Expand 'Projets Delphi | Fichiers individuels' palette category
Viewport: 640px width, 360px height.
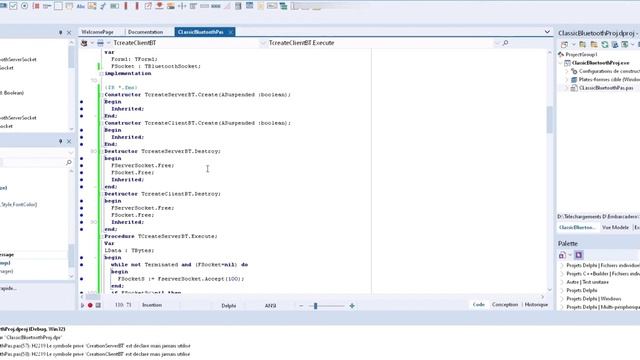562,265
